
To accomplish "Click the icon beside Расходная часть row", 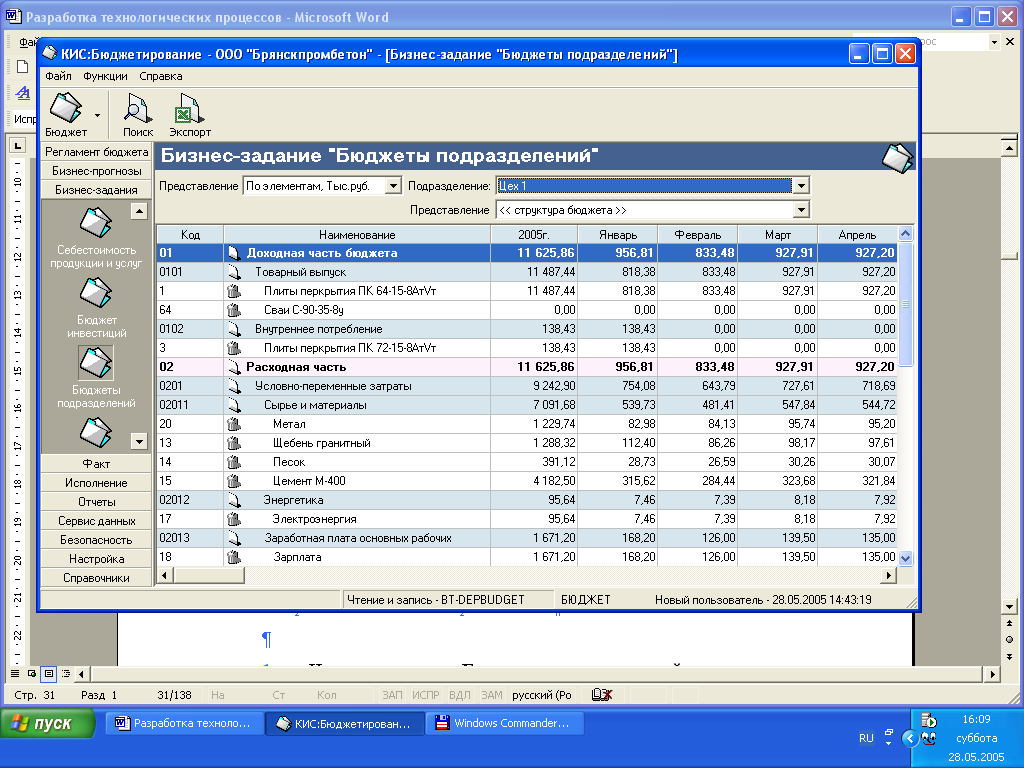I will (x=234, y=367).
